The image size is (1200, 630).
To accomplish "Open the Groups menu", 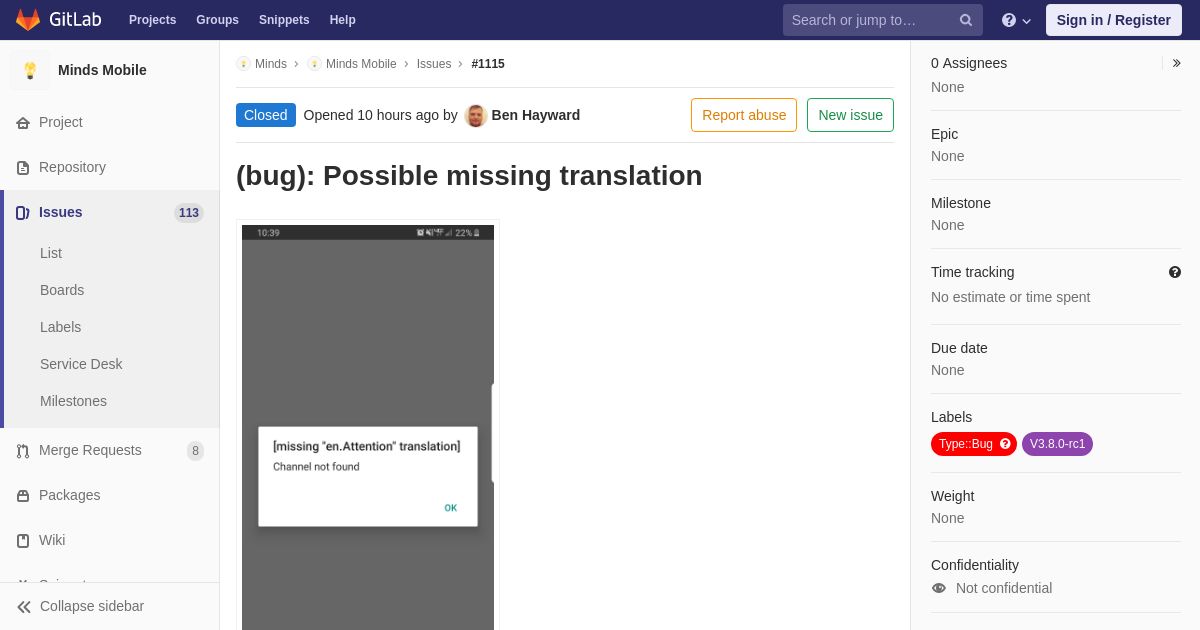I will pyautogui.click(x=217, y=20).
